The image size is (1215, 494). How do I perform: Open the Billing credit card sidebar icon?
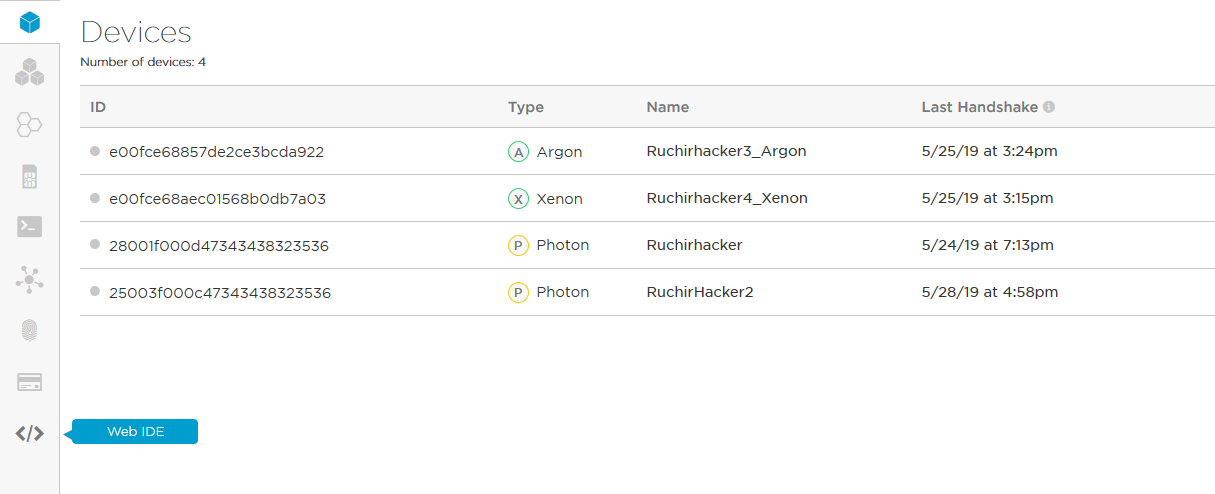[30, 382]
